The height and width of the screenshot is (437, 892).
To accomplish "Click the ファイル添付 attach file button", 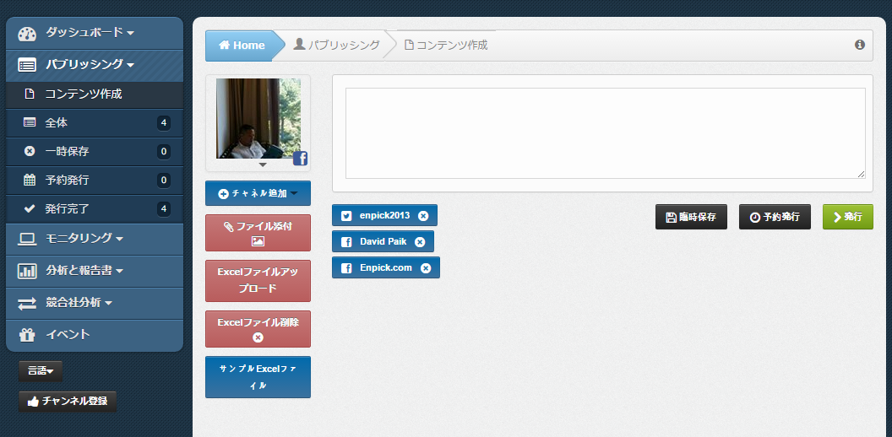I will [x=258, y=233].
